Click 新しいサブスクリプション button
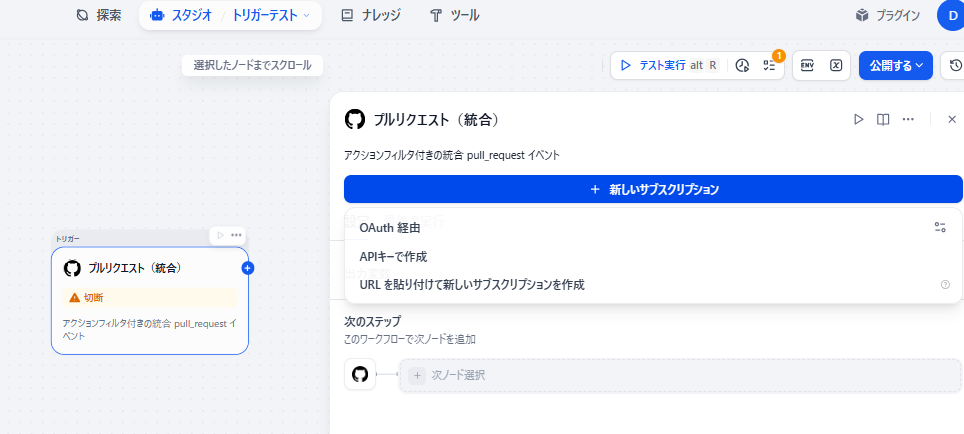Screen dimensions: 964x434 [653, 189]
